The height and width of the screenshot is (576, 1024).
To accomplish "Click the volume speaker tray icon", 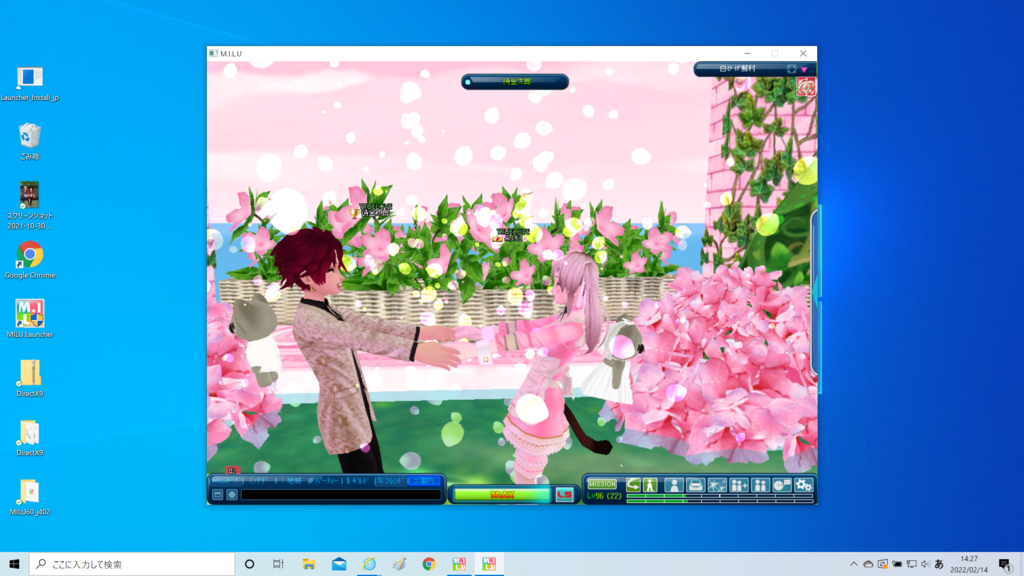I will (925, 564).
